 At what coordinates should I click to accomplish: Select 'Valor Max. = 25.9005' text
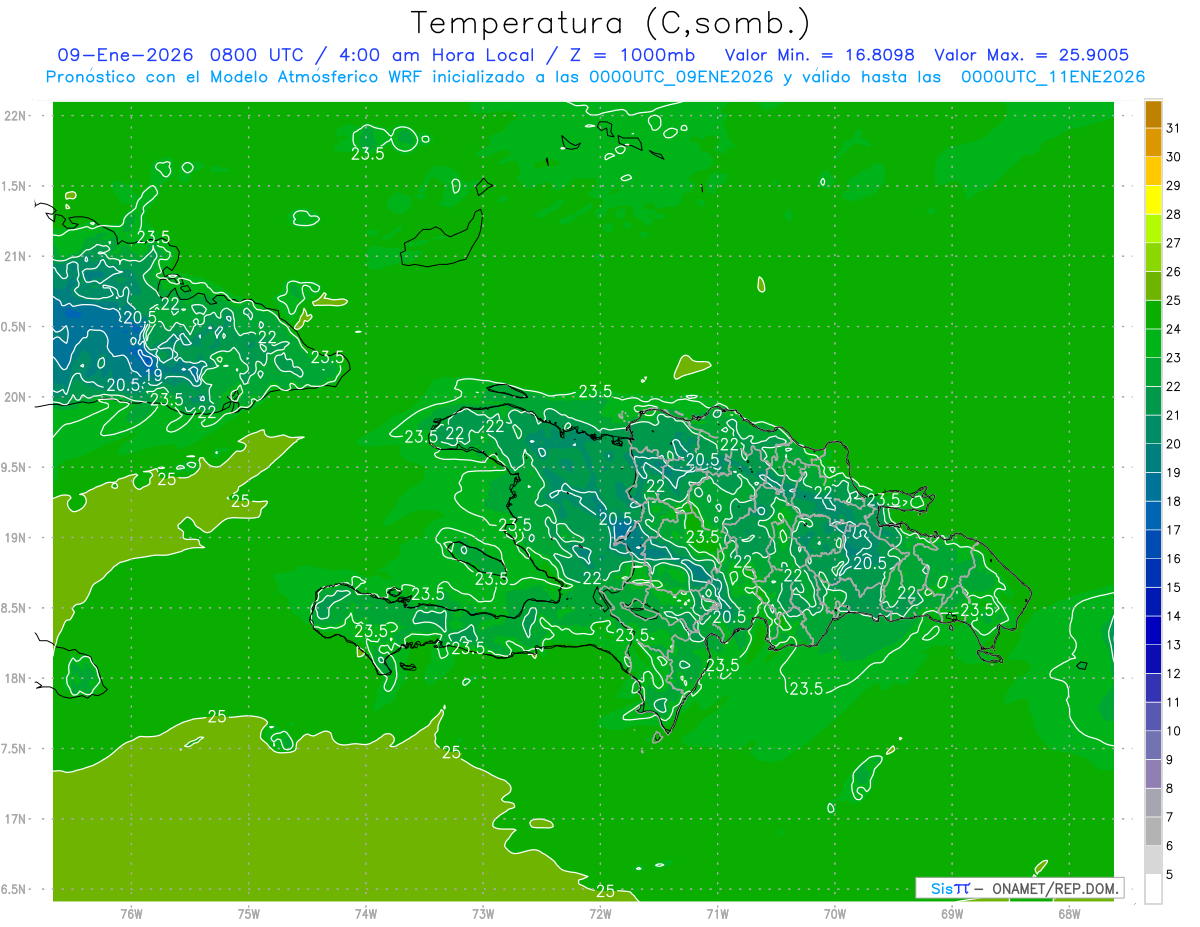1031,54
